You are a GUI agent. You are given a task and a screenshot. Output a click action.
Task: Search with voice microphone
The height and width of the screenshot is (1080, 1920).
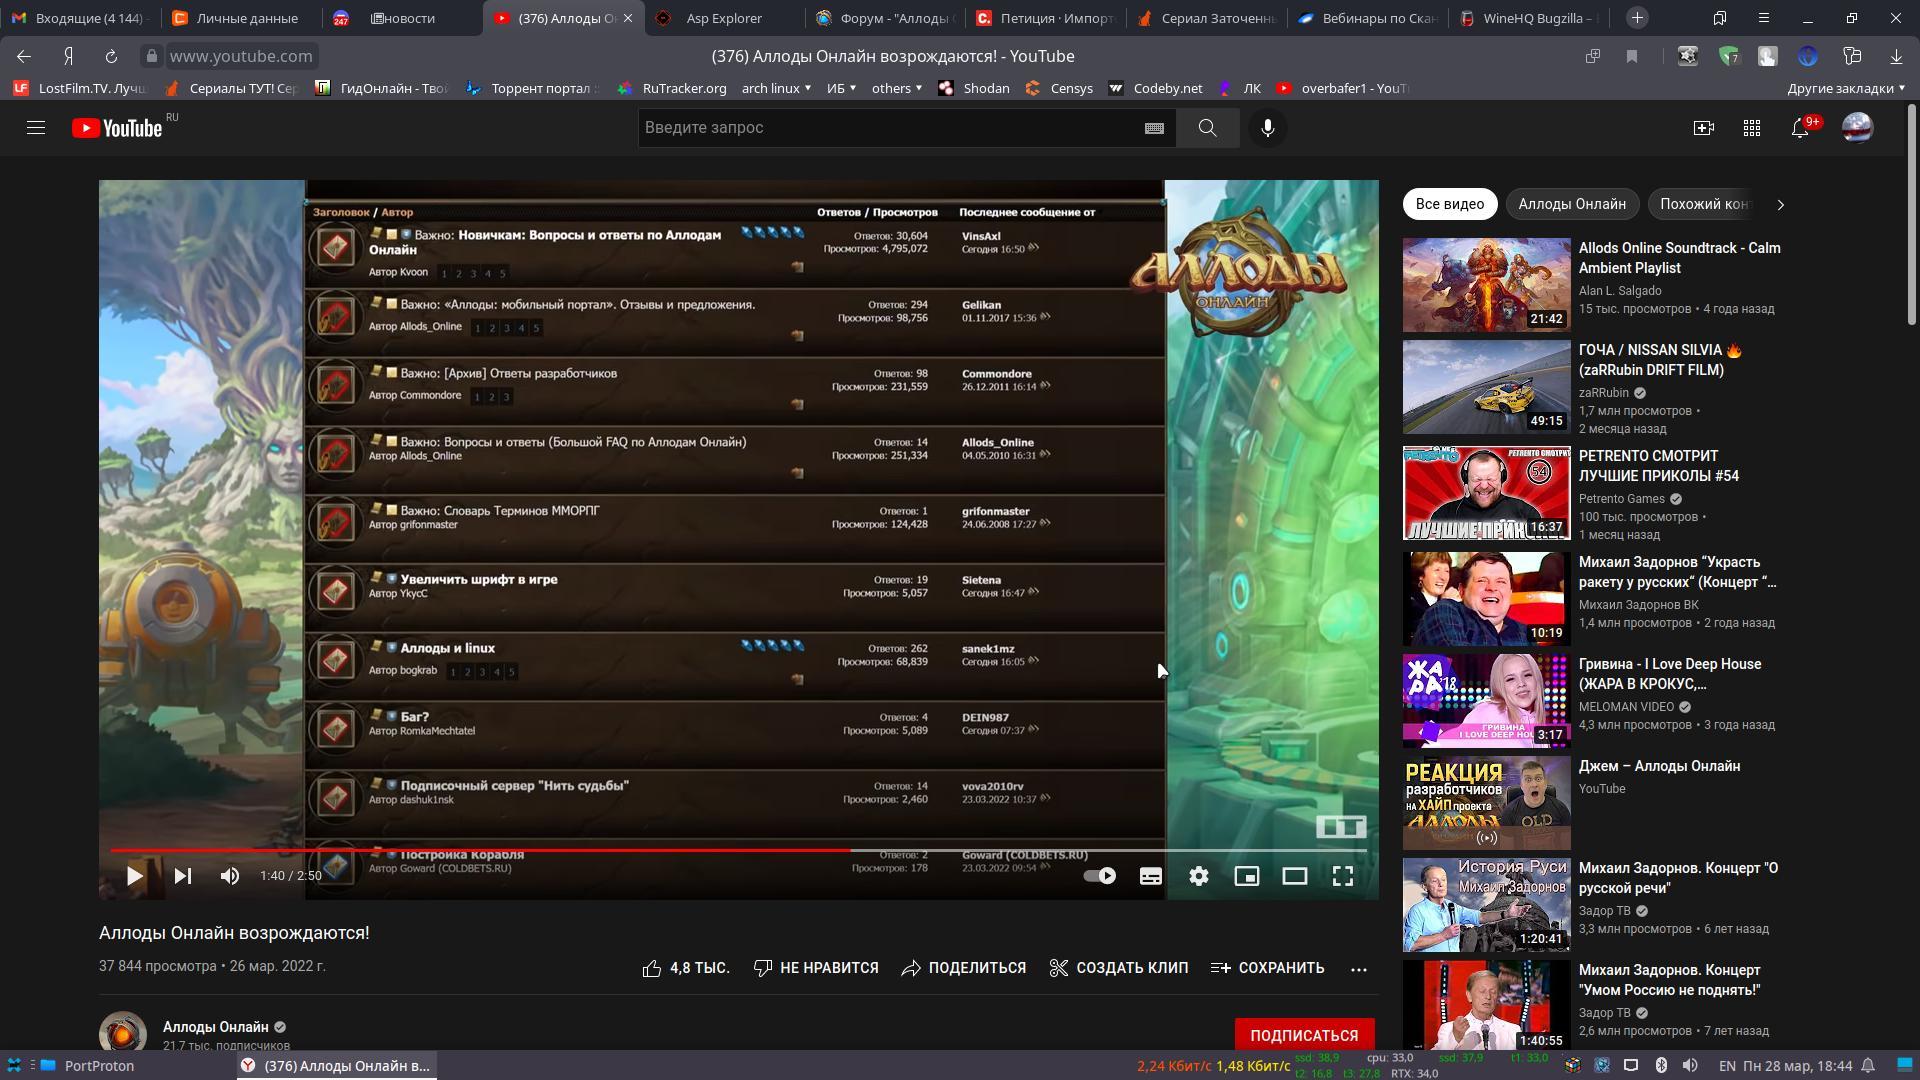click(1267, 128)
